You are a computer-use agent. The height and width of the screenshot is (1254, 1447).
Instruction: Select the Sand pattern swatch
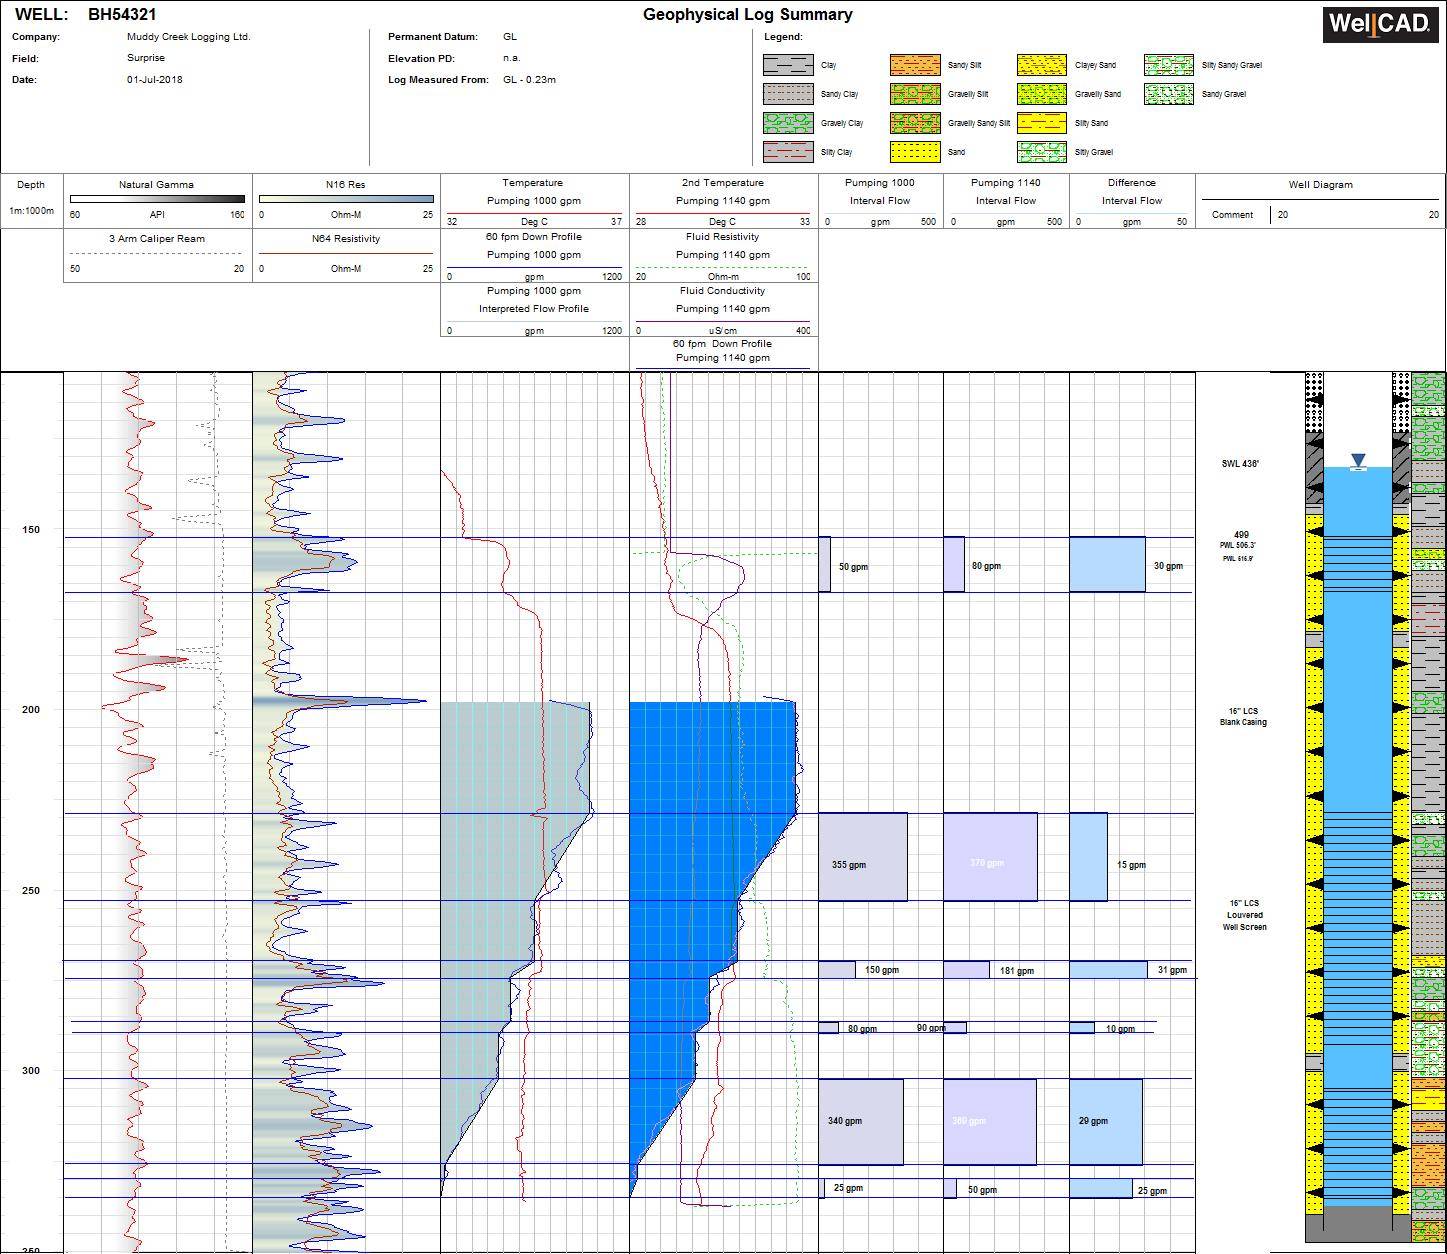click(x=913, y=152)
